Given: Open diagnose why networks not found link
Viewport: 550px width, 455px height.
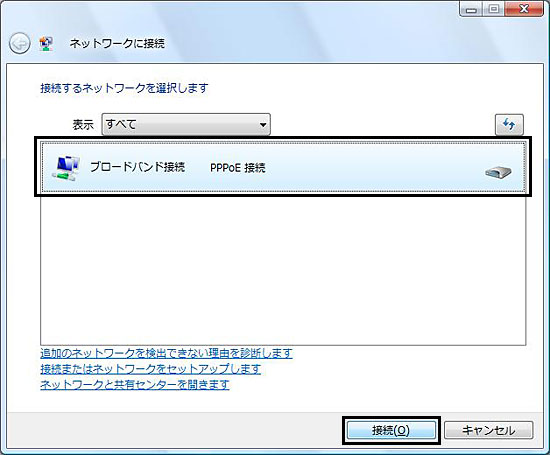Looking at the screenshot, I should pyautogui.click(x=166, y=353).
